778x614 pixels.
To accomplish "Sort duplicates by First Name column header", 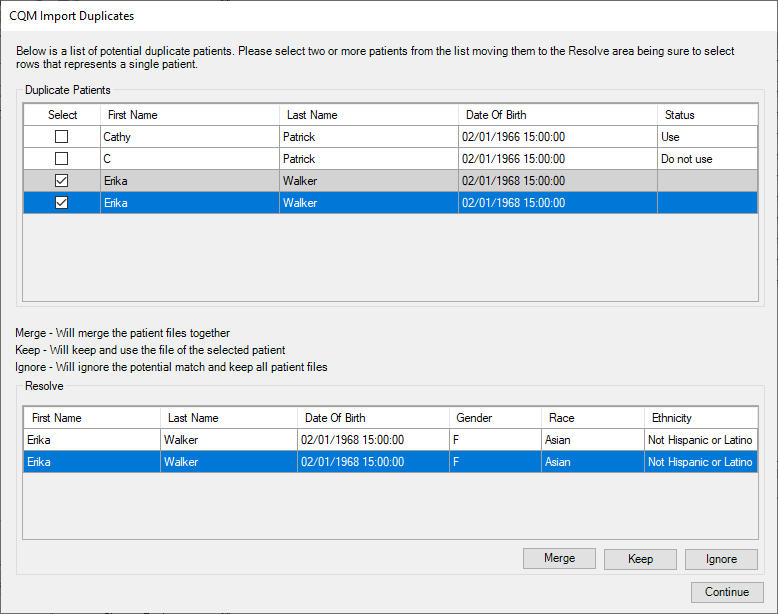I will [188, 115].
